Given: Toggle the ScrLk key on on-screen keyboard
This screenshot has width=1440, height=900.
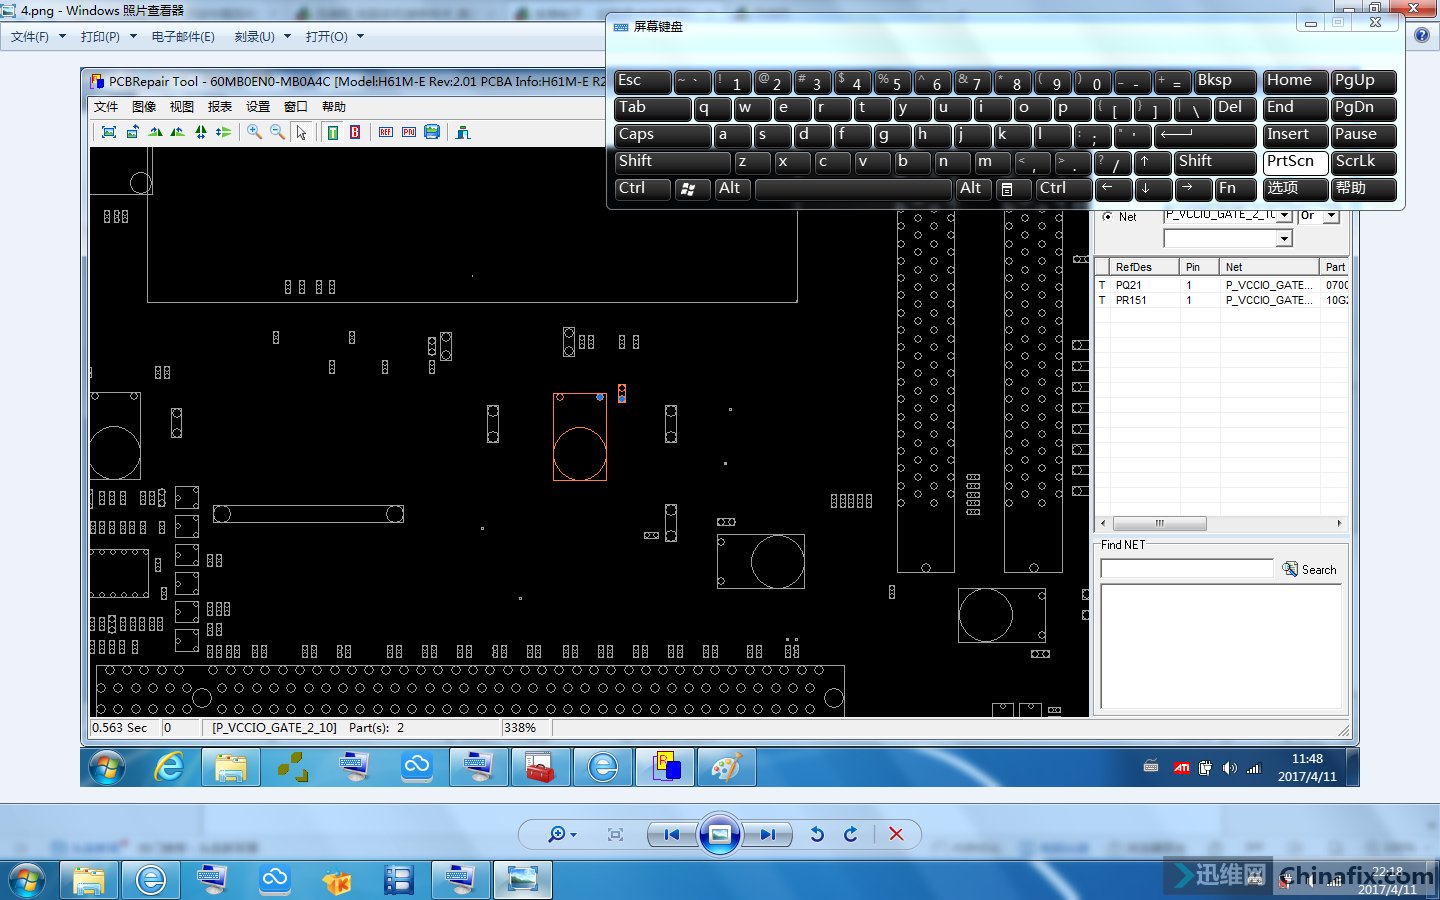Looking at the screenshot, I should (x=1364, y=162).
